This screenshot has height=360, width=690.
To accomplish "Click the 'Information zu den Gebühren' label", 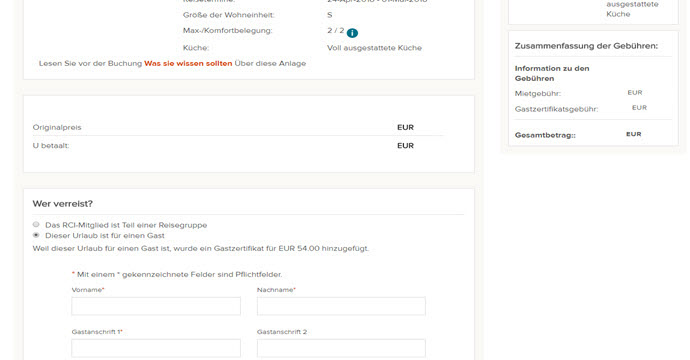I will pyautogui.click(x=552, y=73).
